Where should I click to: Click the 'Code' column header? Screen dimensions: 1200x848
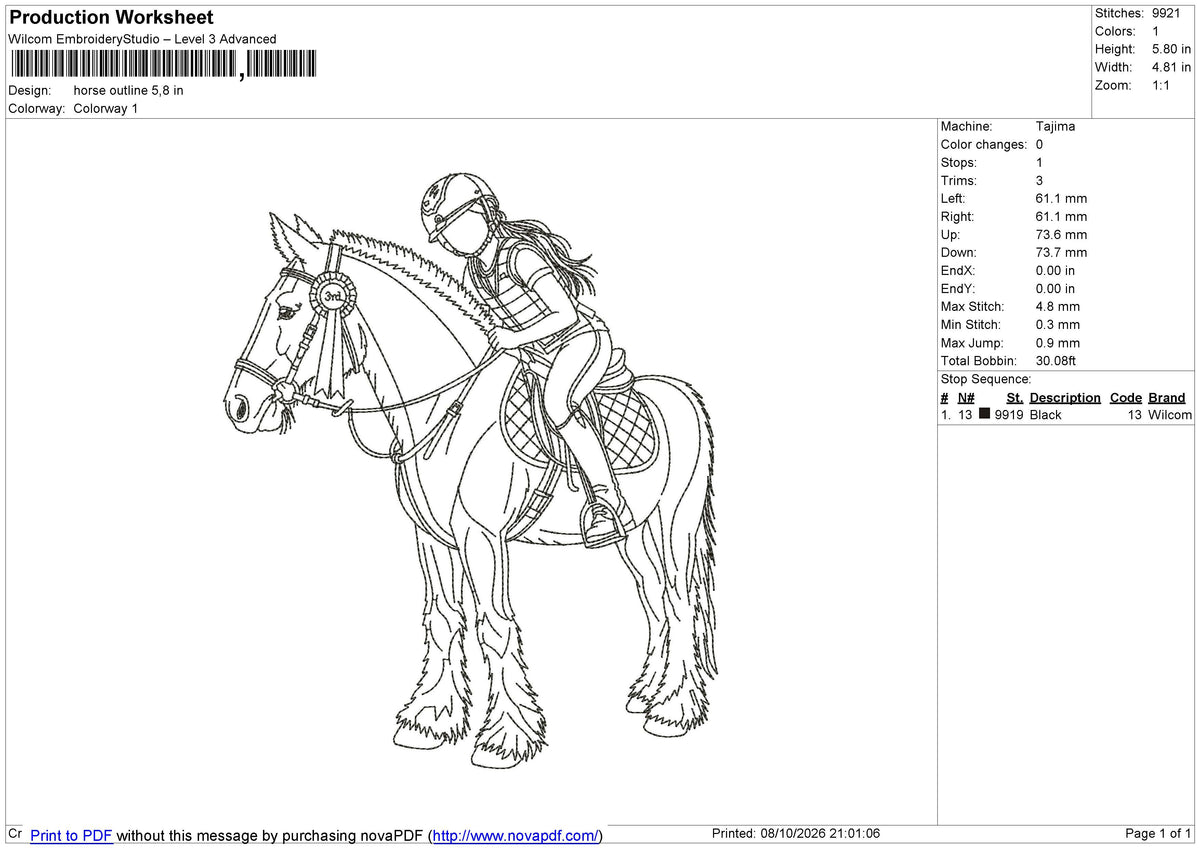tap(1126, 397)
